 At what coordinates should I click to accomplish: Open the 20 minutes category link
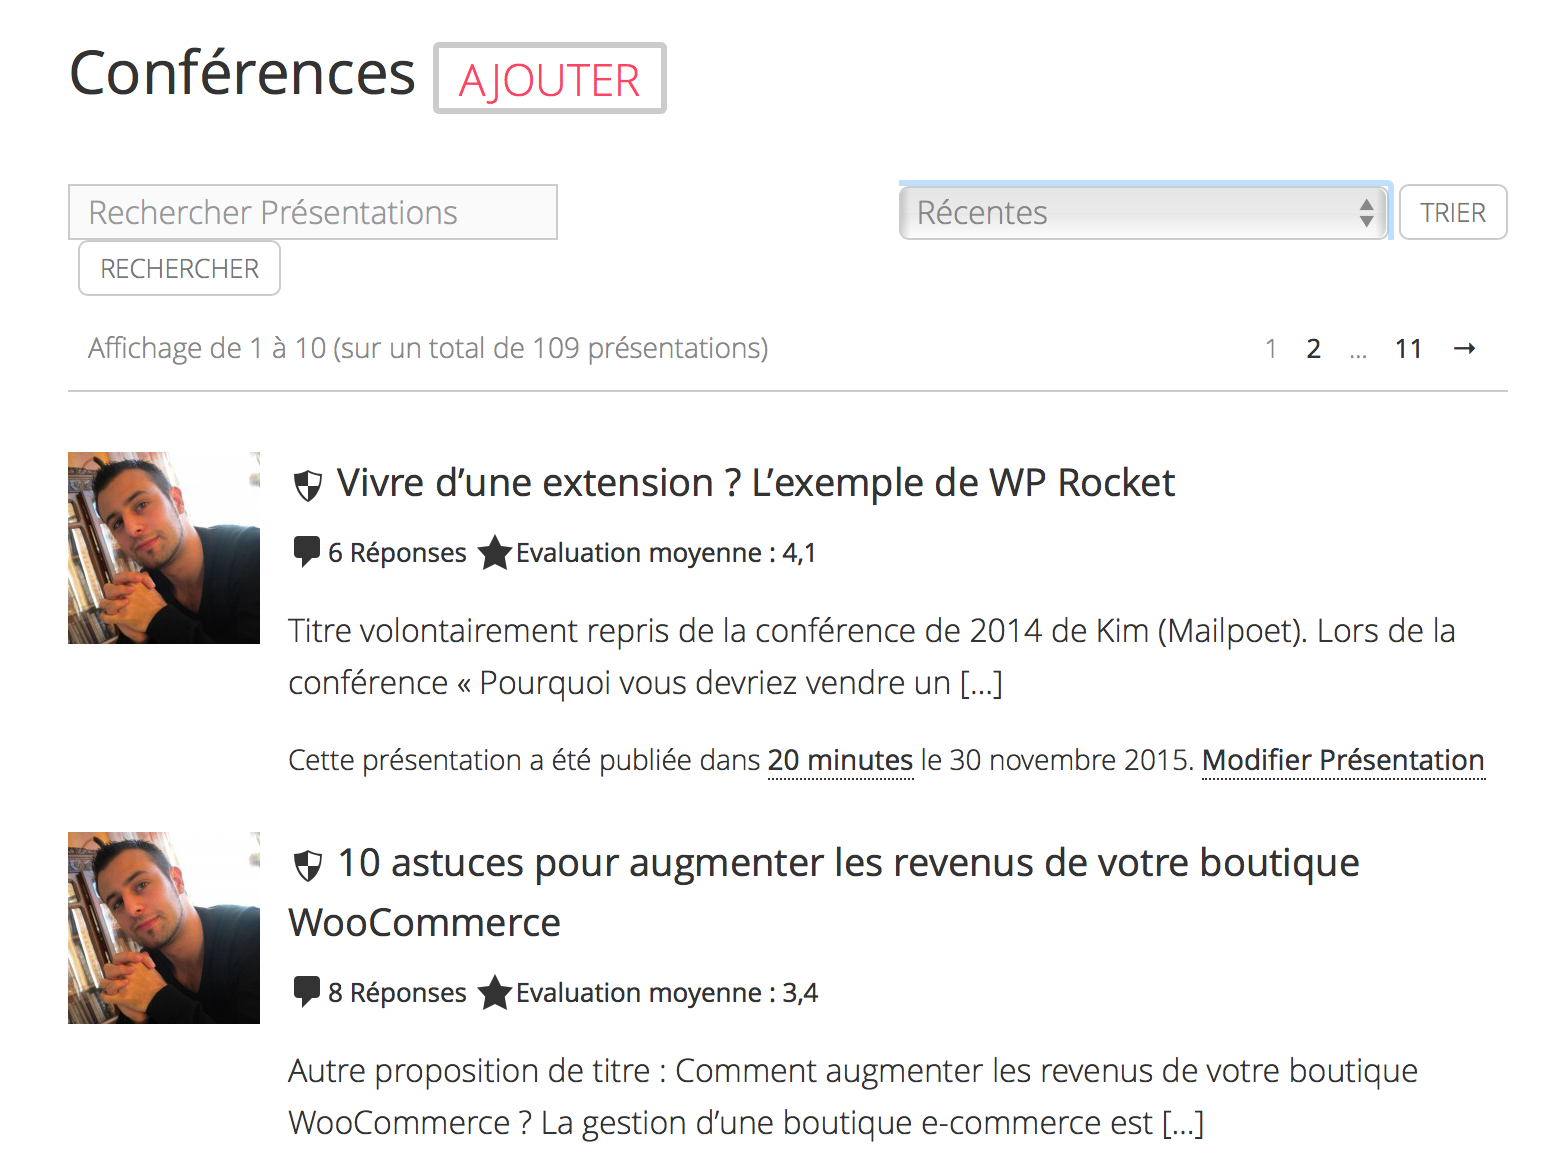click(839, 760)
